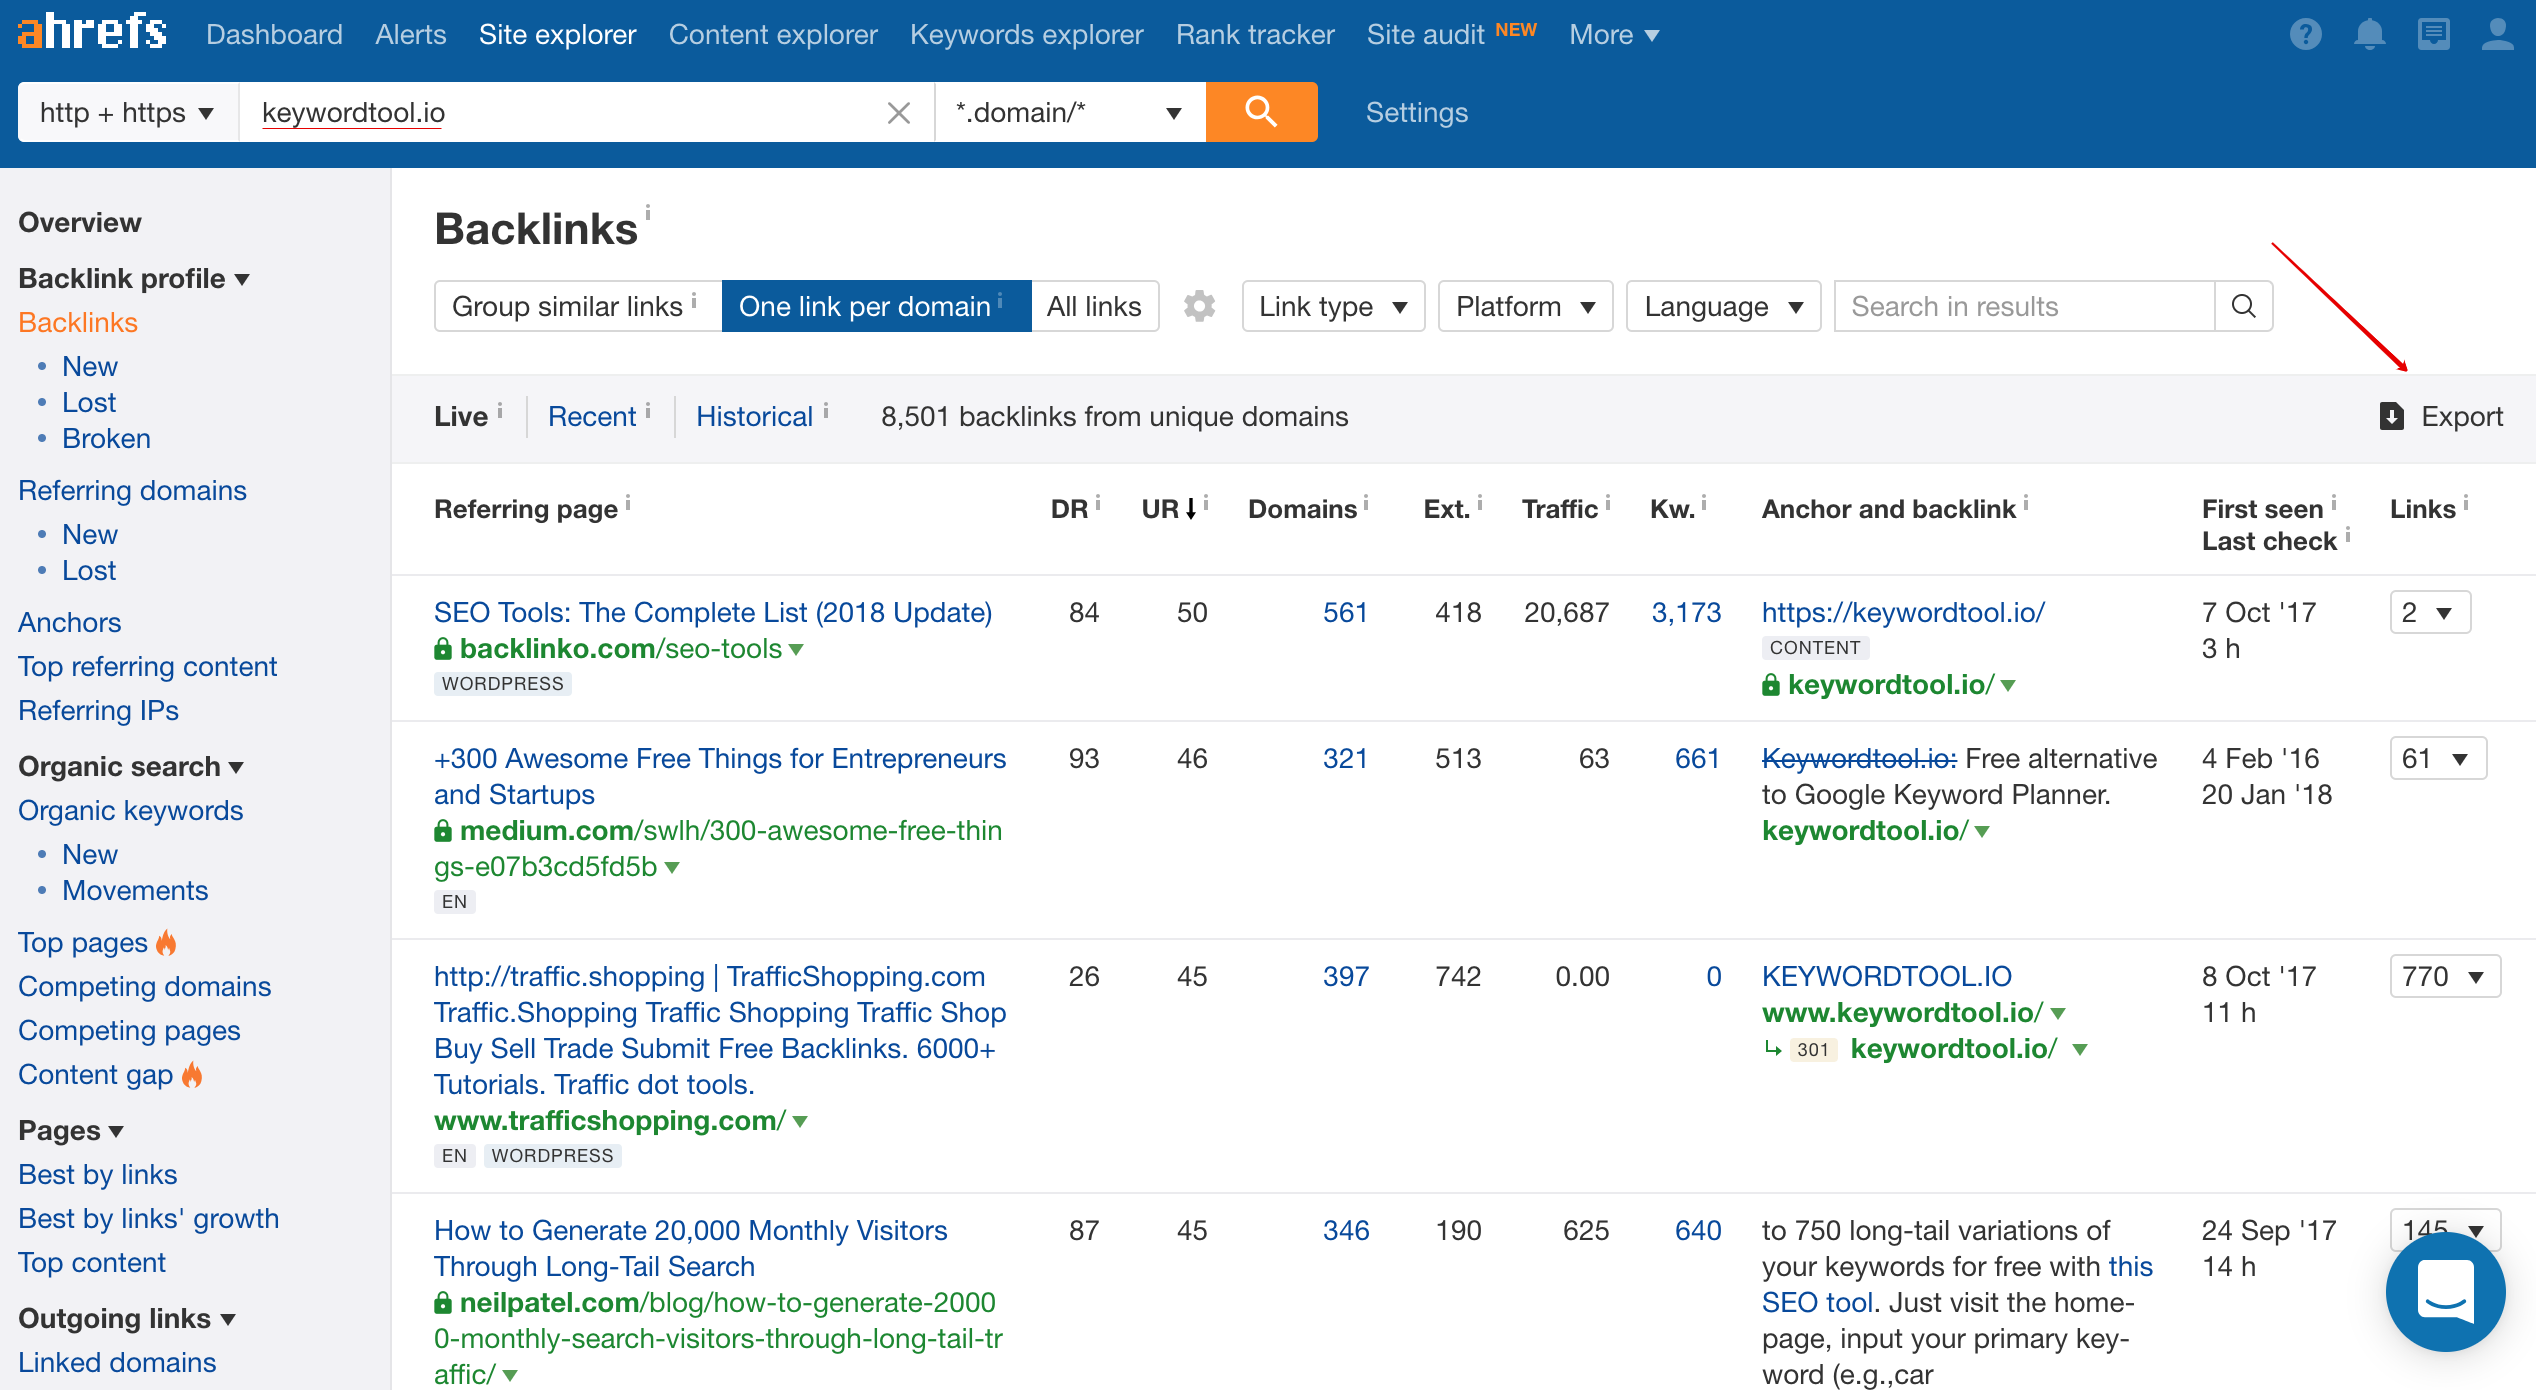Open the Platform filter dropdown
Image resolution: width=2536 pixels, height=1390 pixels.
[1525, 306]
